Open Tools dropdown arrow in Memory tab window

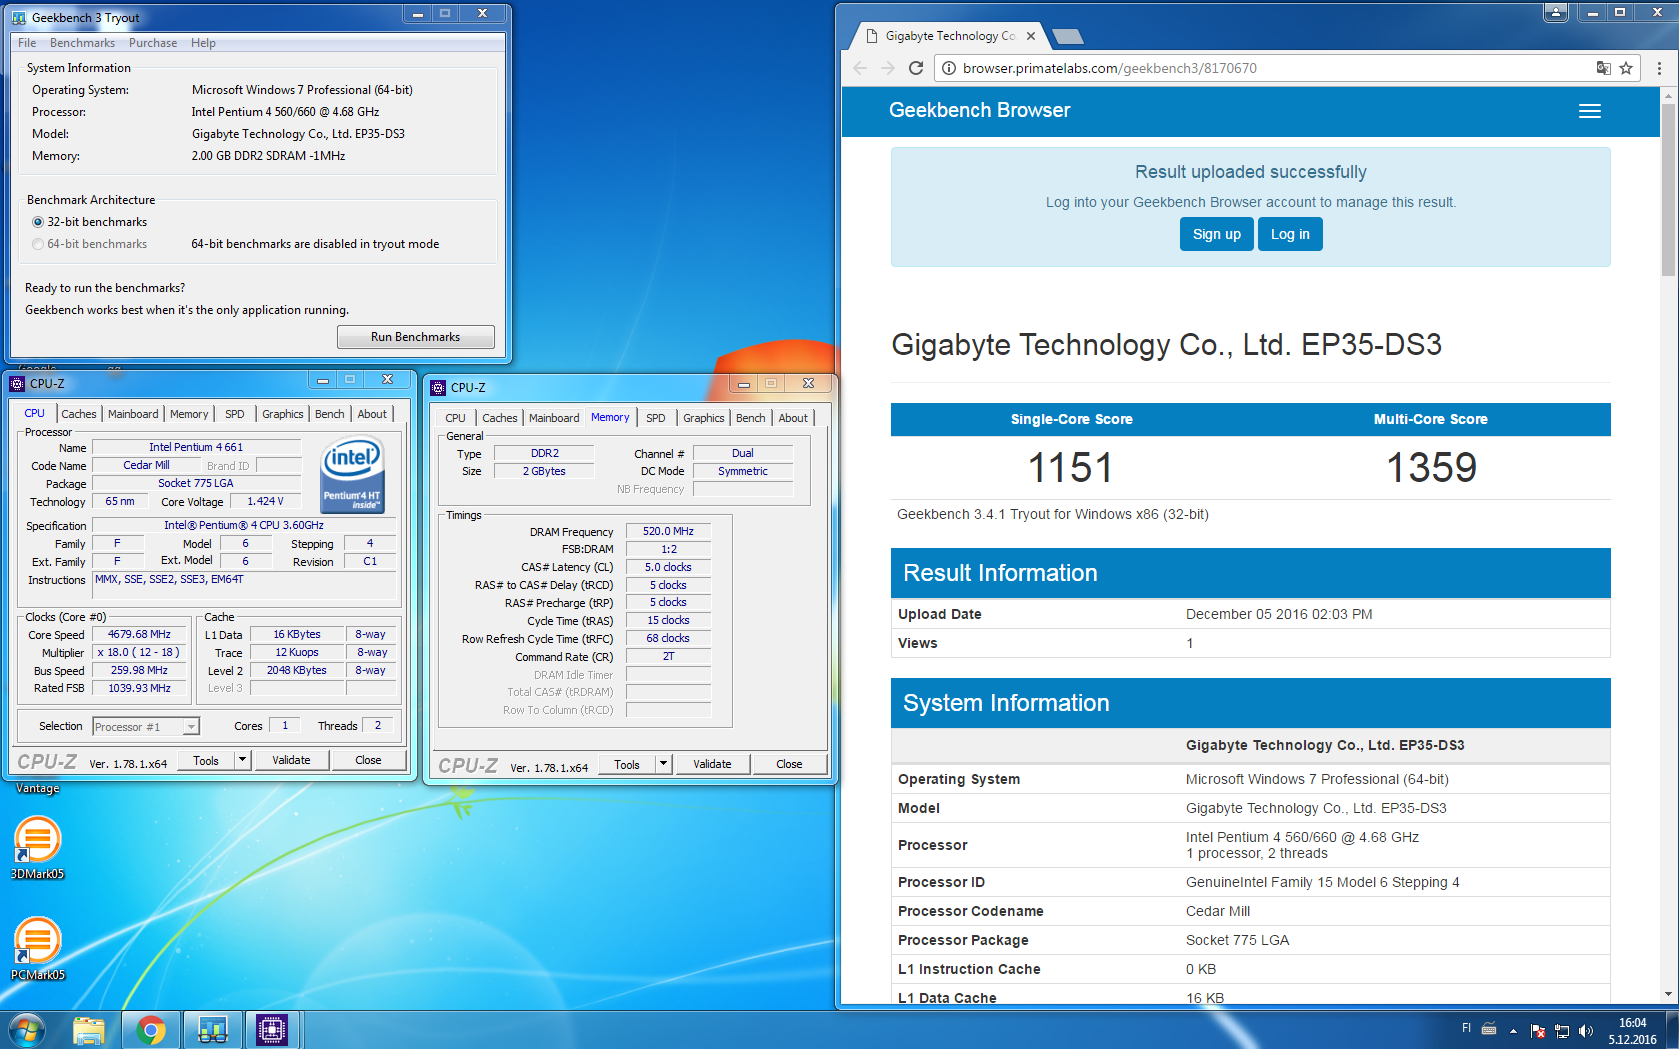pyautogui.click(x=663, y=764)
